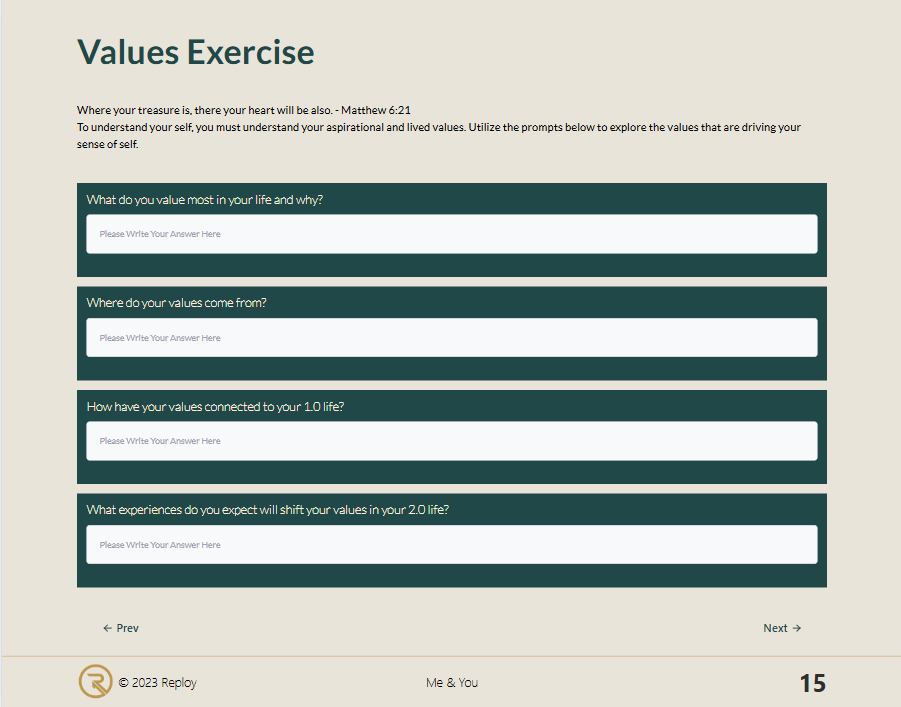Screen dimensions: 901x707
Task: Click the page number 15
Action: coord(812,683)
